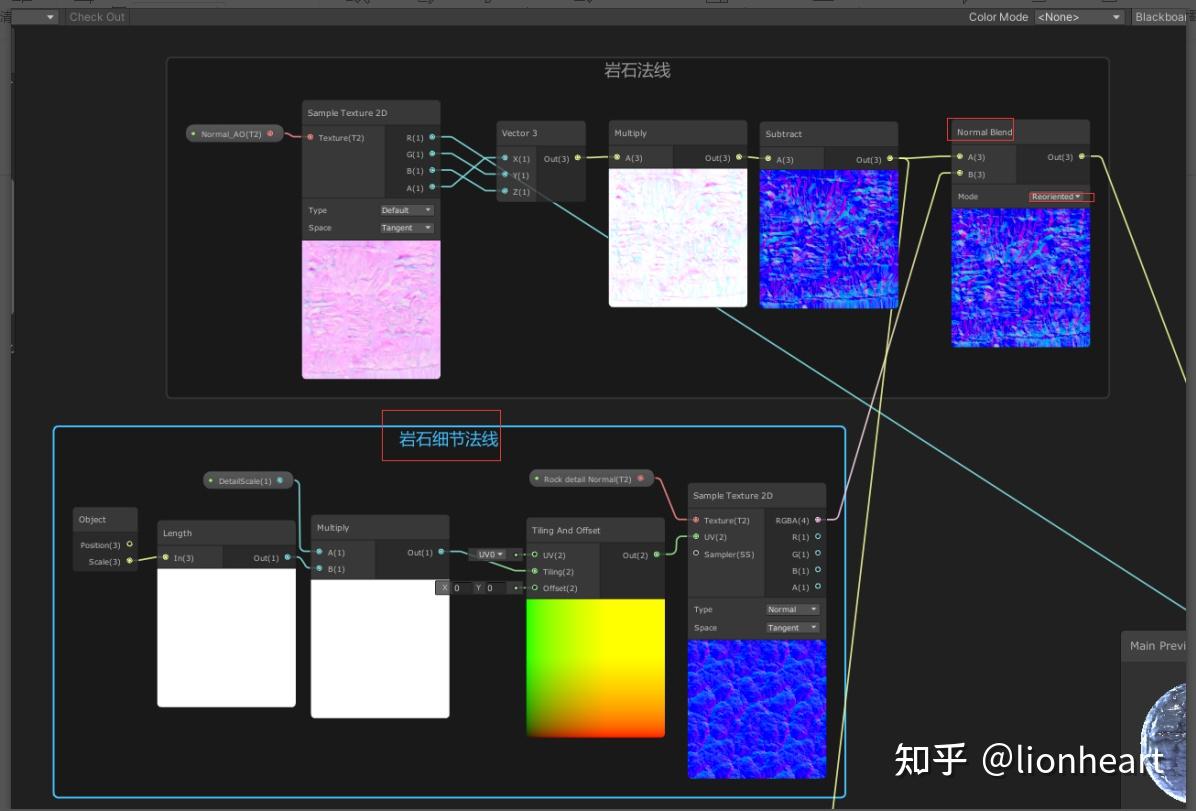Select the DetailScale(1) property node
Viewport: 1196px width, 811px height.
coord(248,481)
